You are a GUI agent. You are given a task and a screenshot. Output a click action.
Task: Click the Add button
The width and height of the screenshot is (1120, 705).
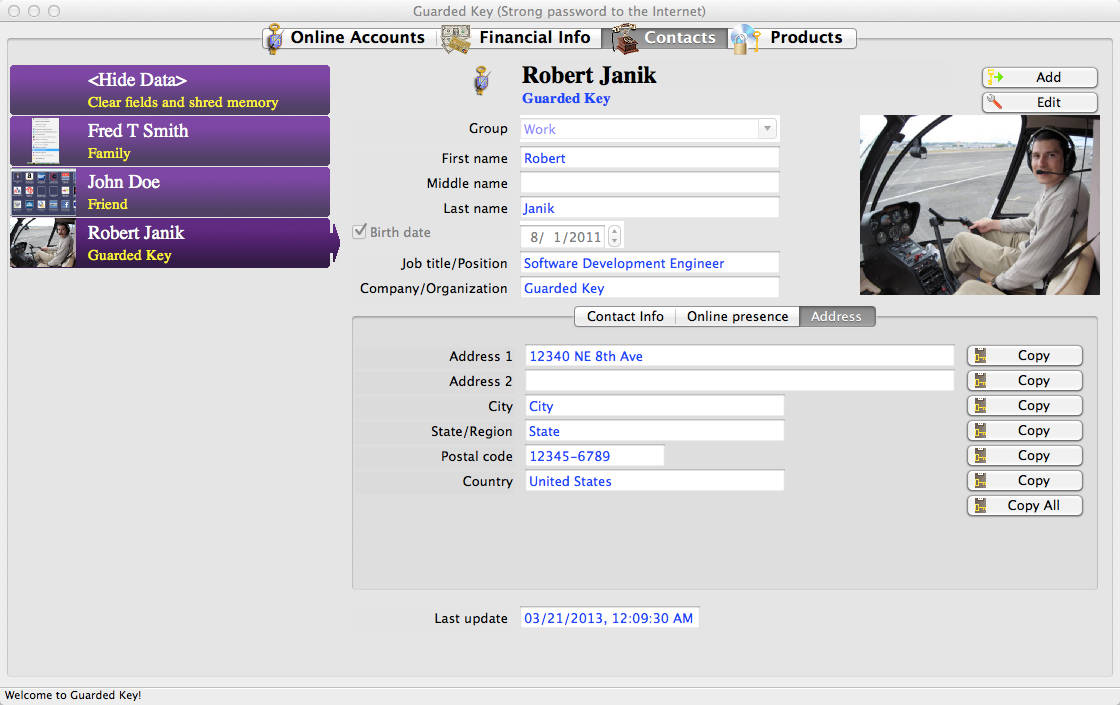pos(1039,77)
